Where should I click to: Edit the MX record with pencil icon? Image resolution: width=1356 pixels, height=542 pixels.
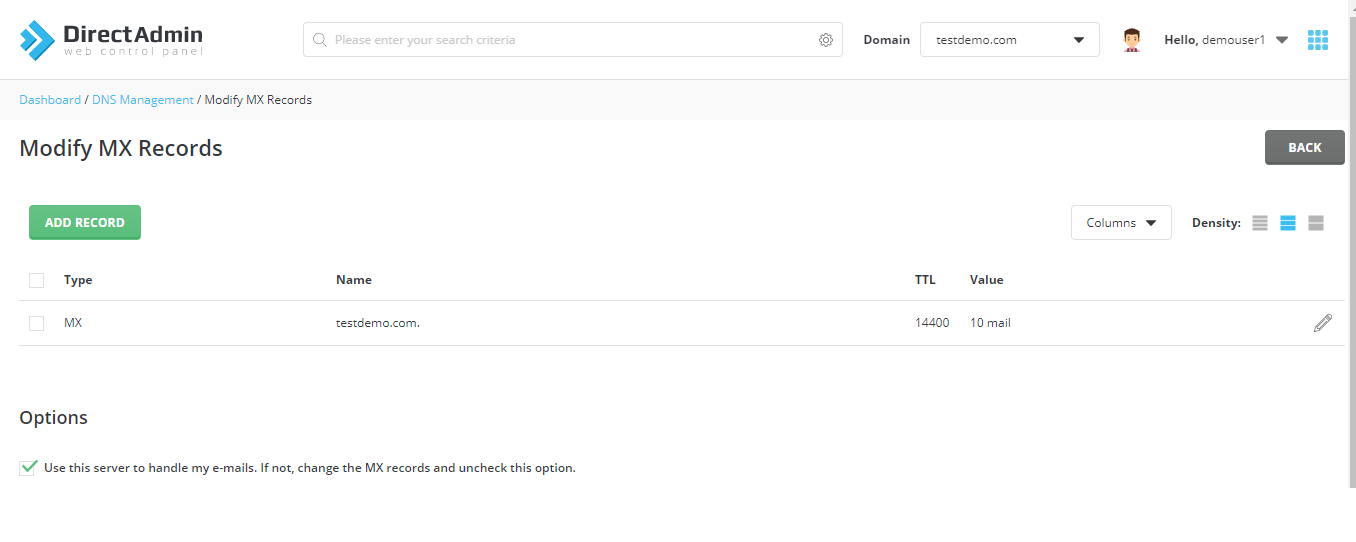point(1323,323)
